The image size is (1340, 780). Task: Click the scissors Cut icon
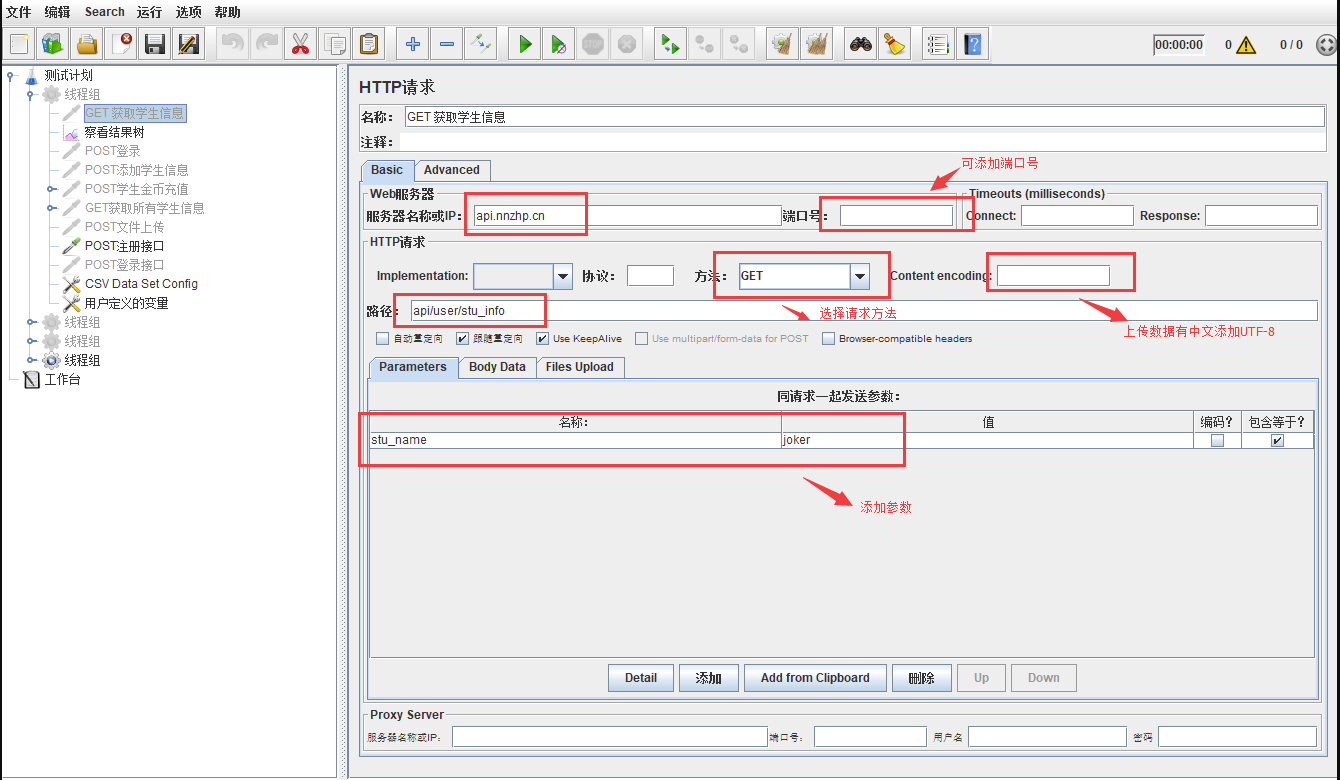pos(300,44)
